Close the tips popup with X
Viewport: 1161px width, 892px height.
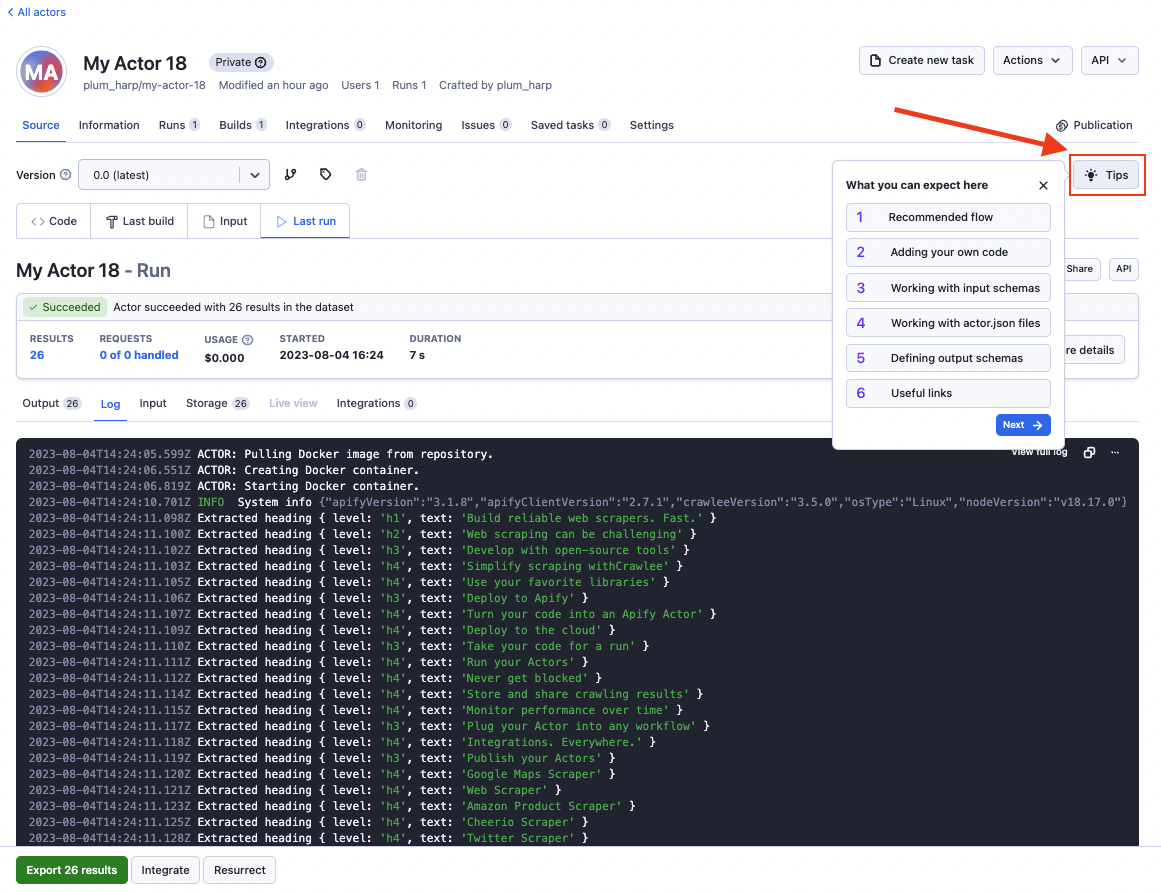point(1043,186)
